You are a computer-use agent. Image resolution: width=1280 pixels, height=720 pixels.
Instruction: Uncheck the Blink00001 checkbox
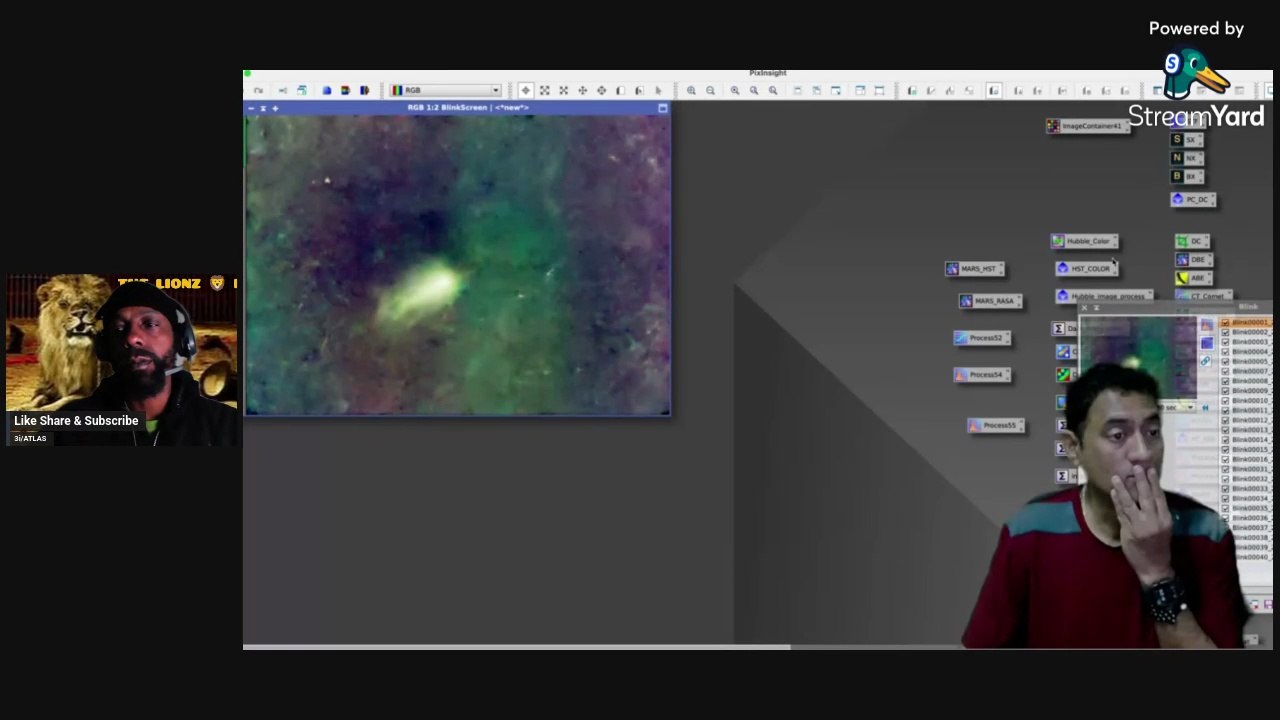(1225, 323)
